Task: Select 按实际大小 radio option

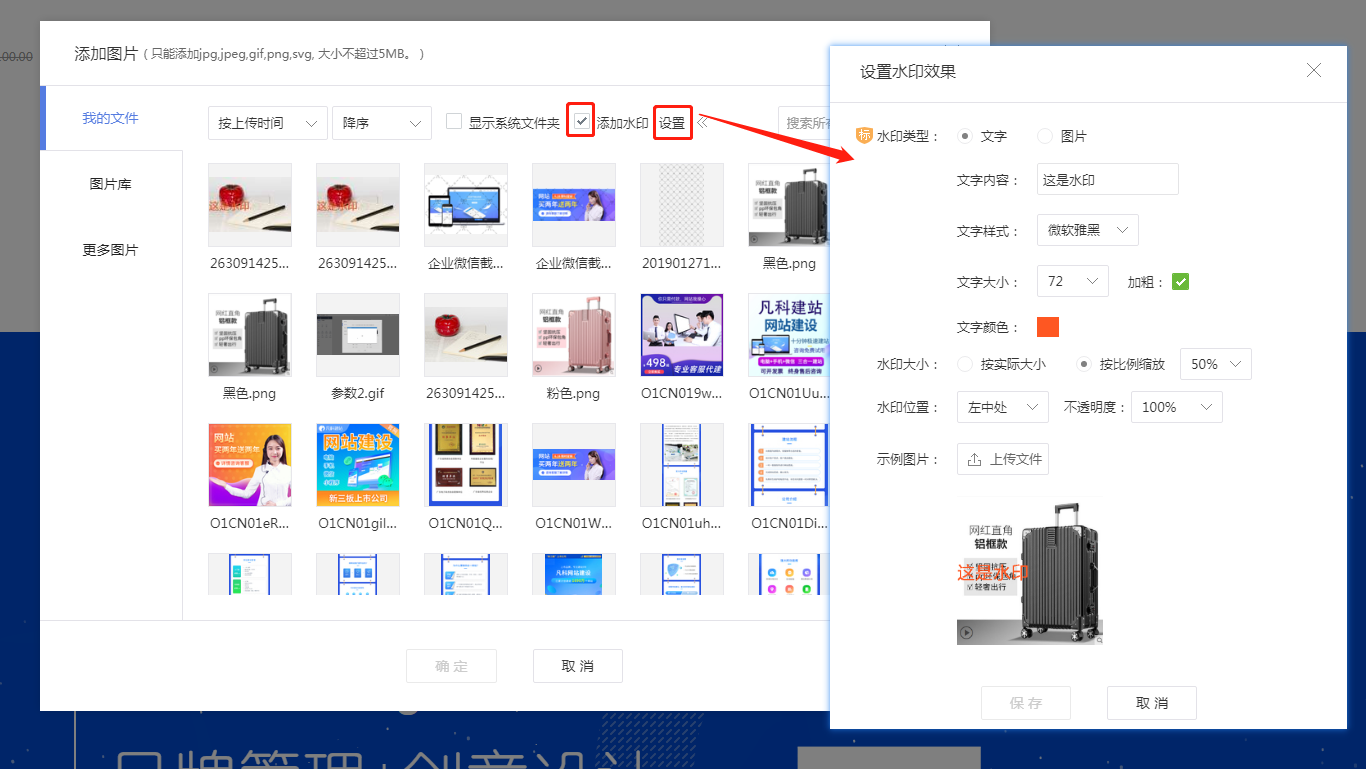Action: coord(964,364)
